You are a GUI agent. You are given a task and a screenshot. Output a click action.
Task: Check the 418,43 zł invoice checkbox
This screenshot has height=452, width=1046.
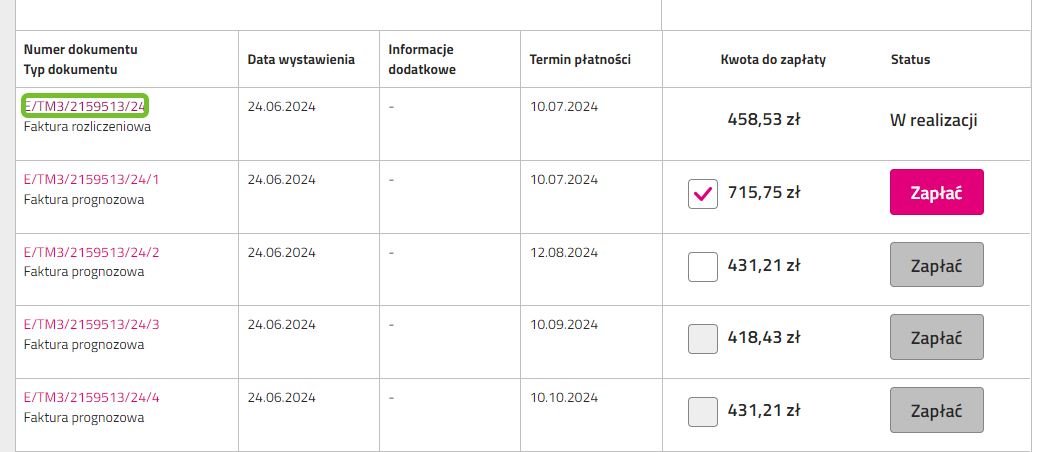point(702,339)
